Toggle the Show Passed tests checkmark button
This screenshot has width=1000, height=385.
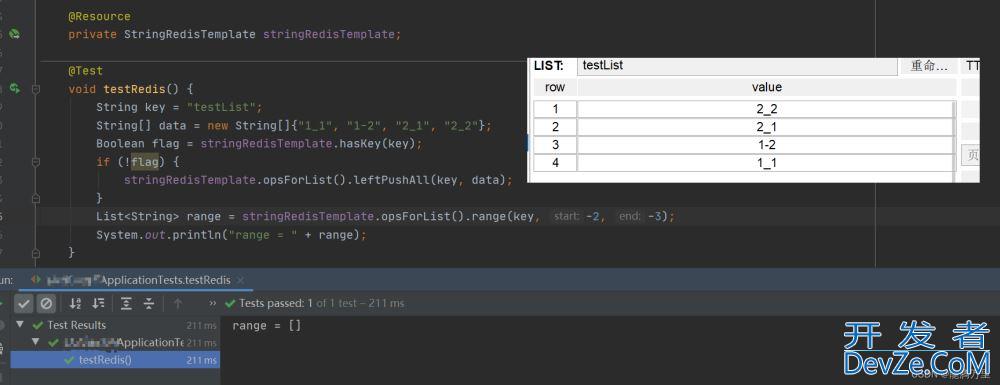[x=24, y=303]
